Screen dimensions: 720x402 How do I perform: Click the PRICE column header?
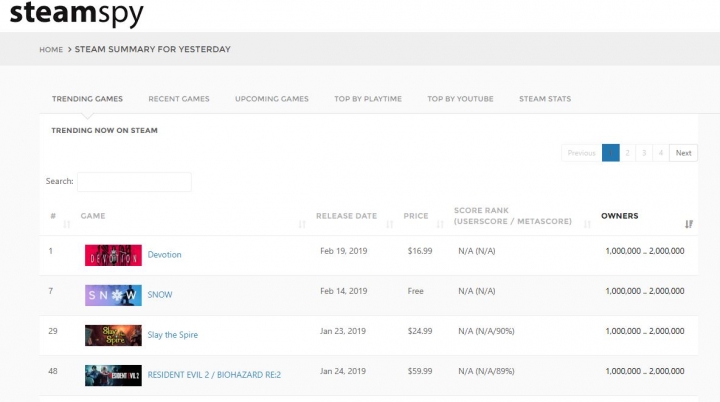[416, 216]
